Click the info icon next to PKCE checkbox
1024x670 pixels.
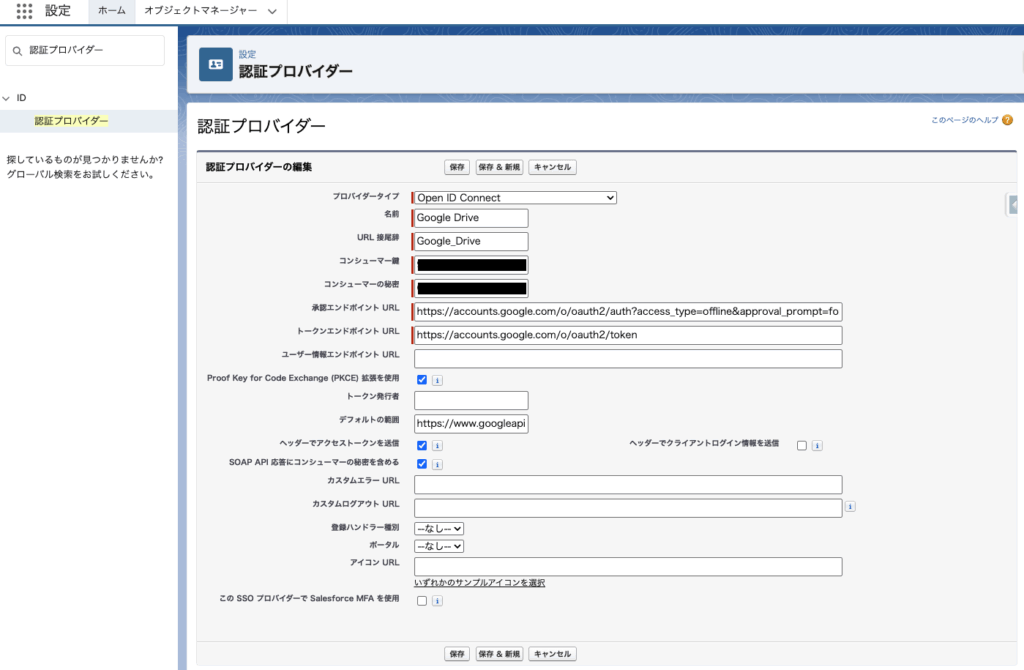pos(437,380)
